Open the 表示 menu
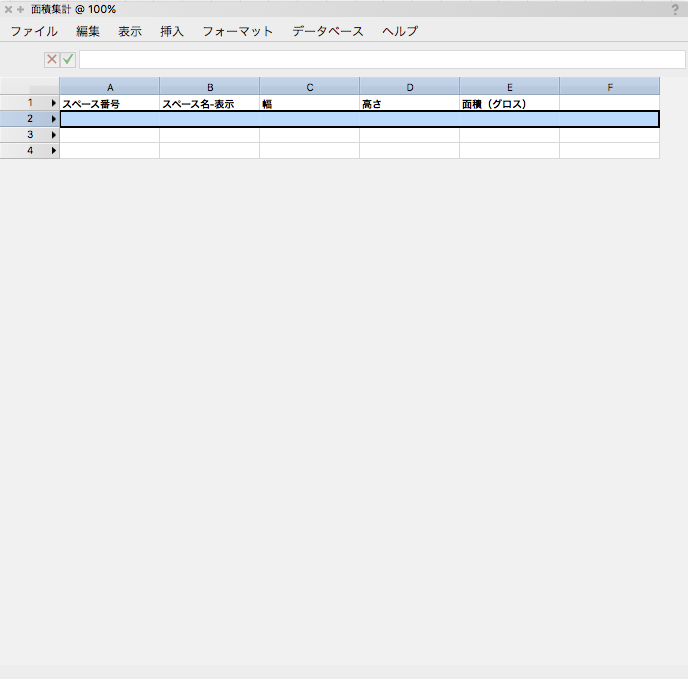The height and width of the screenshot is (679, 688). click(130, 31)
